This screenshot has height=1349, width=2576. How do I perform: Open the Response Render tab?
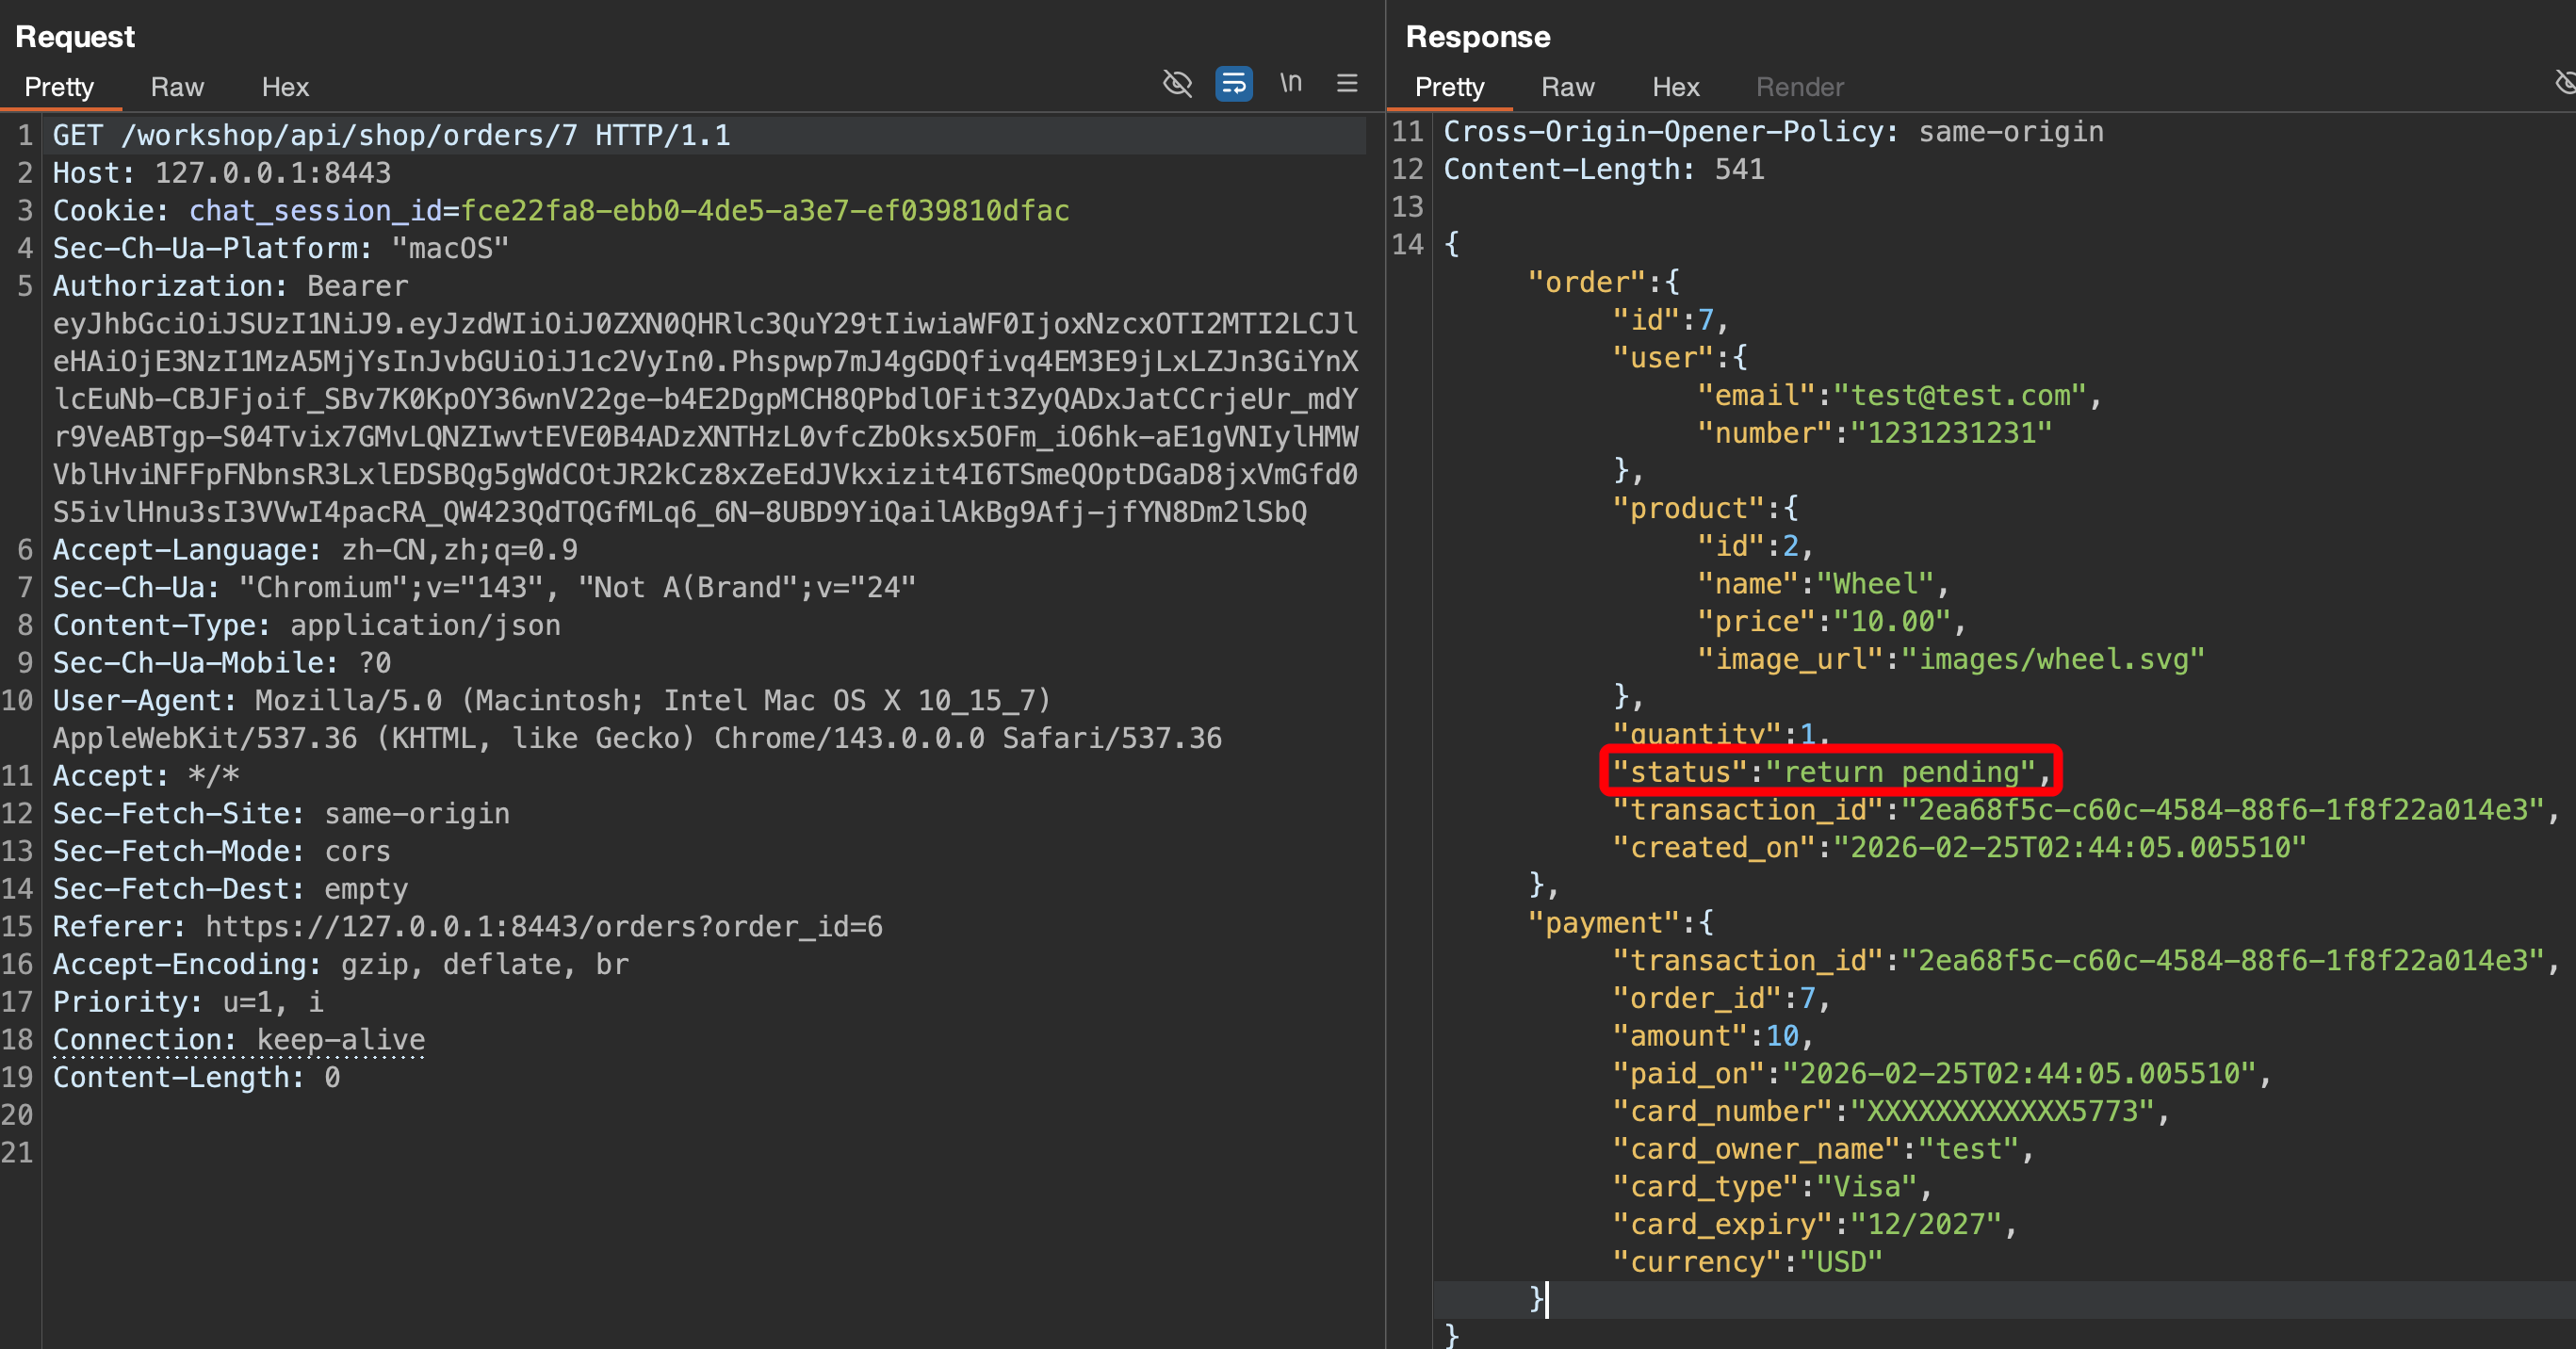(1799, 87)
